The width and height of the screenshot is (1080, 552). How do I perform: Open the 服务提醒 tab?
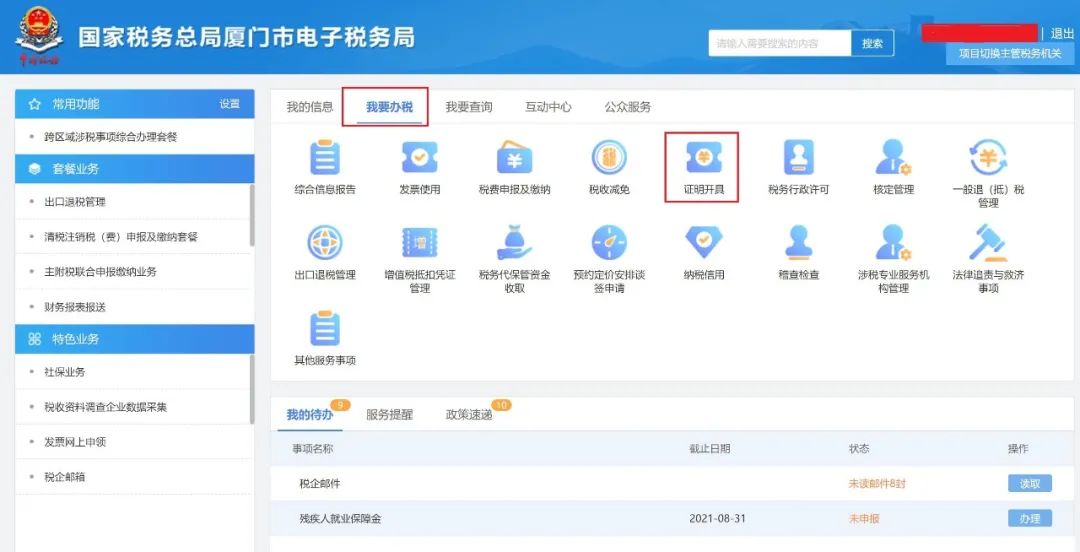pos(389,414)
